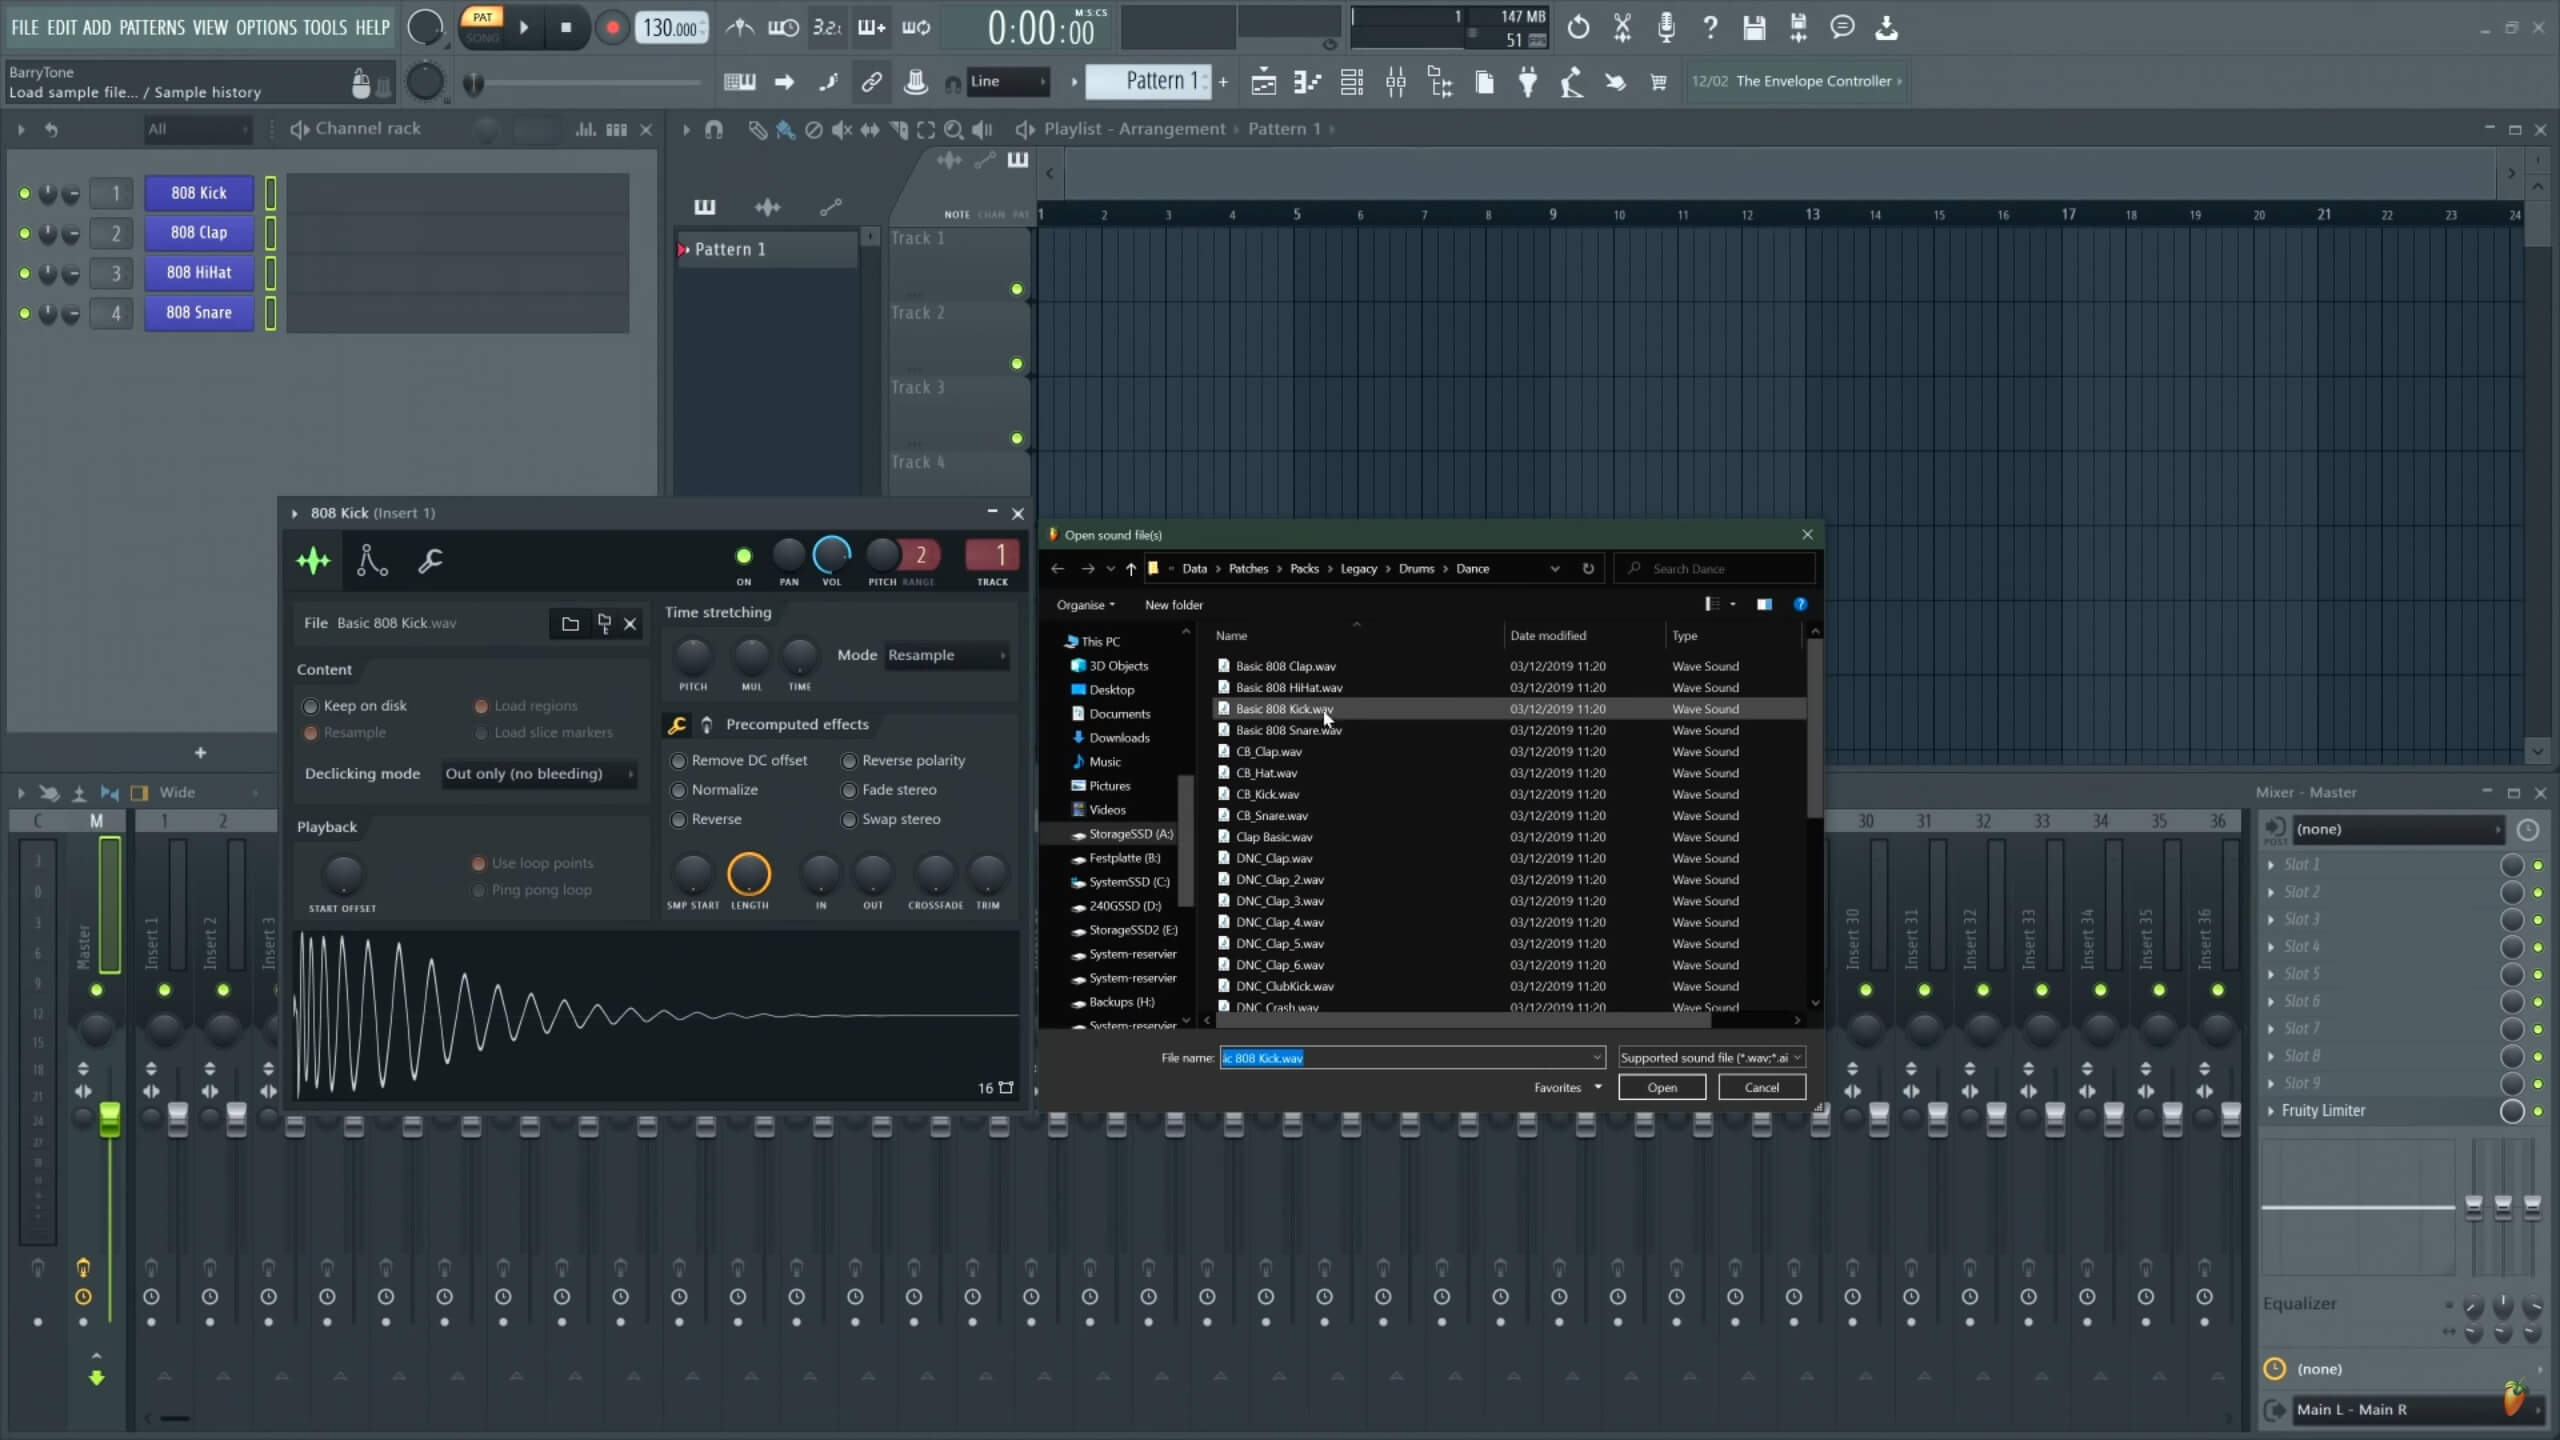Click the TOOLS menu item
The width and height of the screenshot is (2560, 1440).
click(x=324, y=26)
